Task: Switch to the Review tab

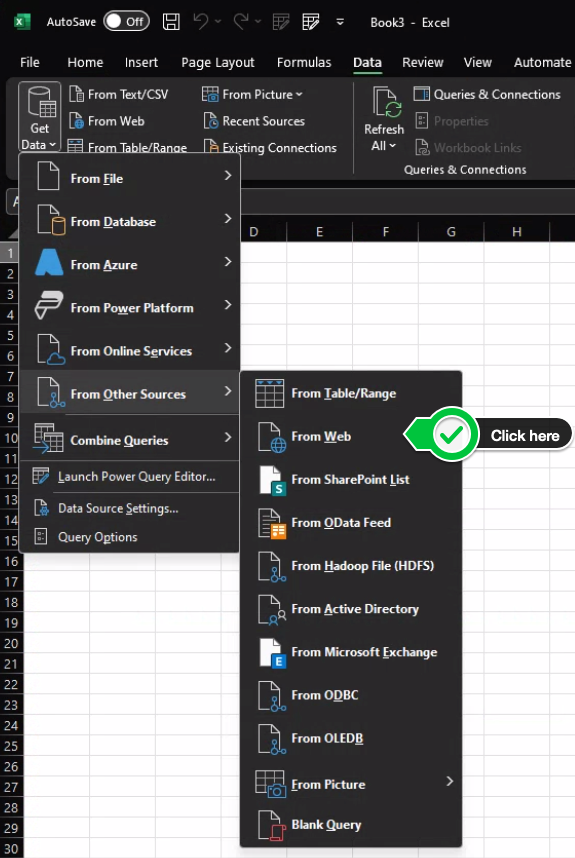Action: 422,62
